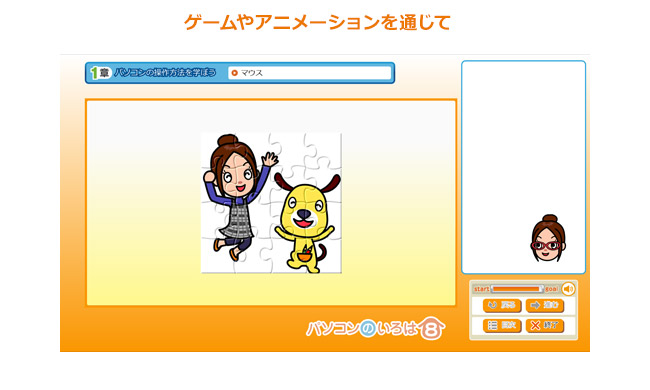The width and height of the screenshot is (650, 390).
Task: Select the orange bullet beside マウス
Action: 235,73
